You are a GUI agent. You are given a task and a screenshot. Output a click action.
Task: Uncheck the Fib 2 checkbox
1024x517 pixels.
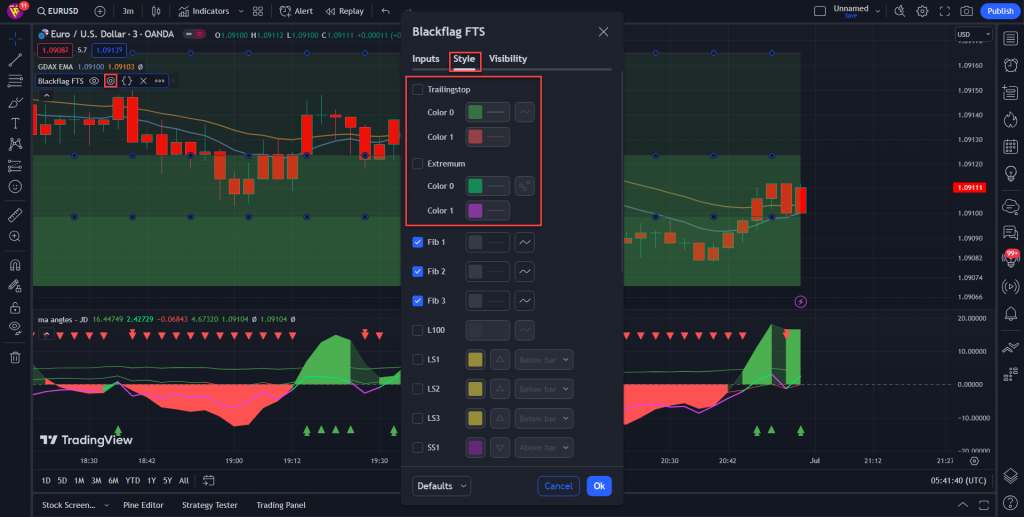tap(417, 272)
